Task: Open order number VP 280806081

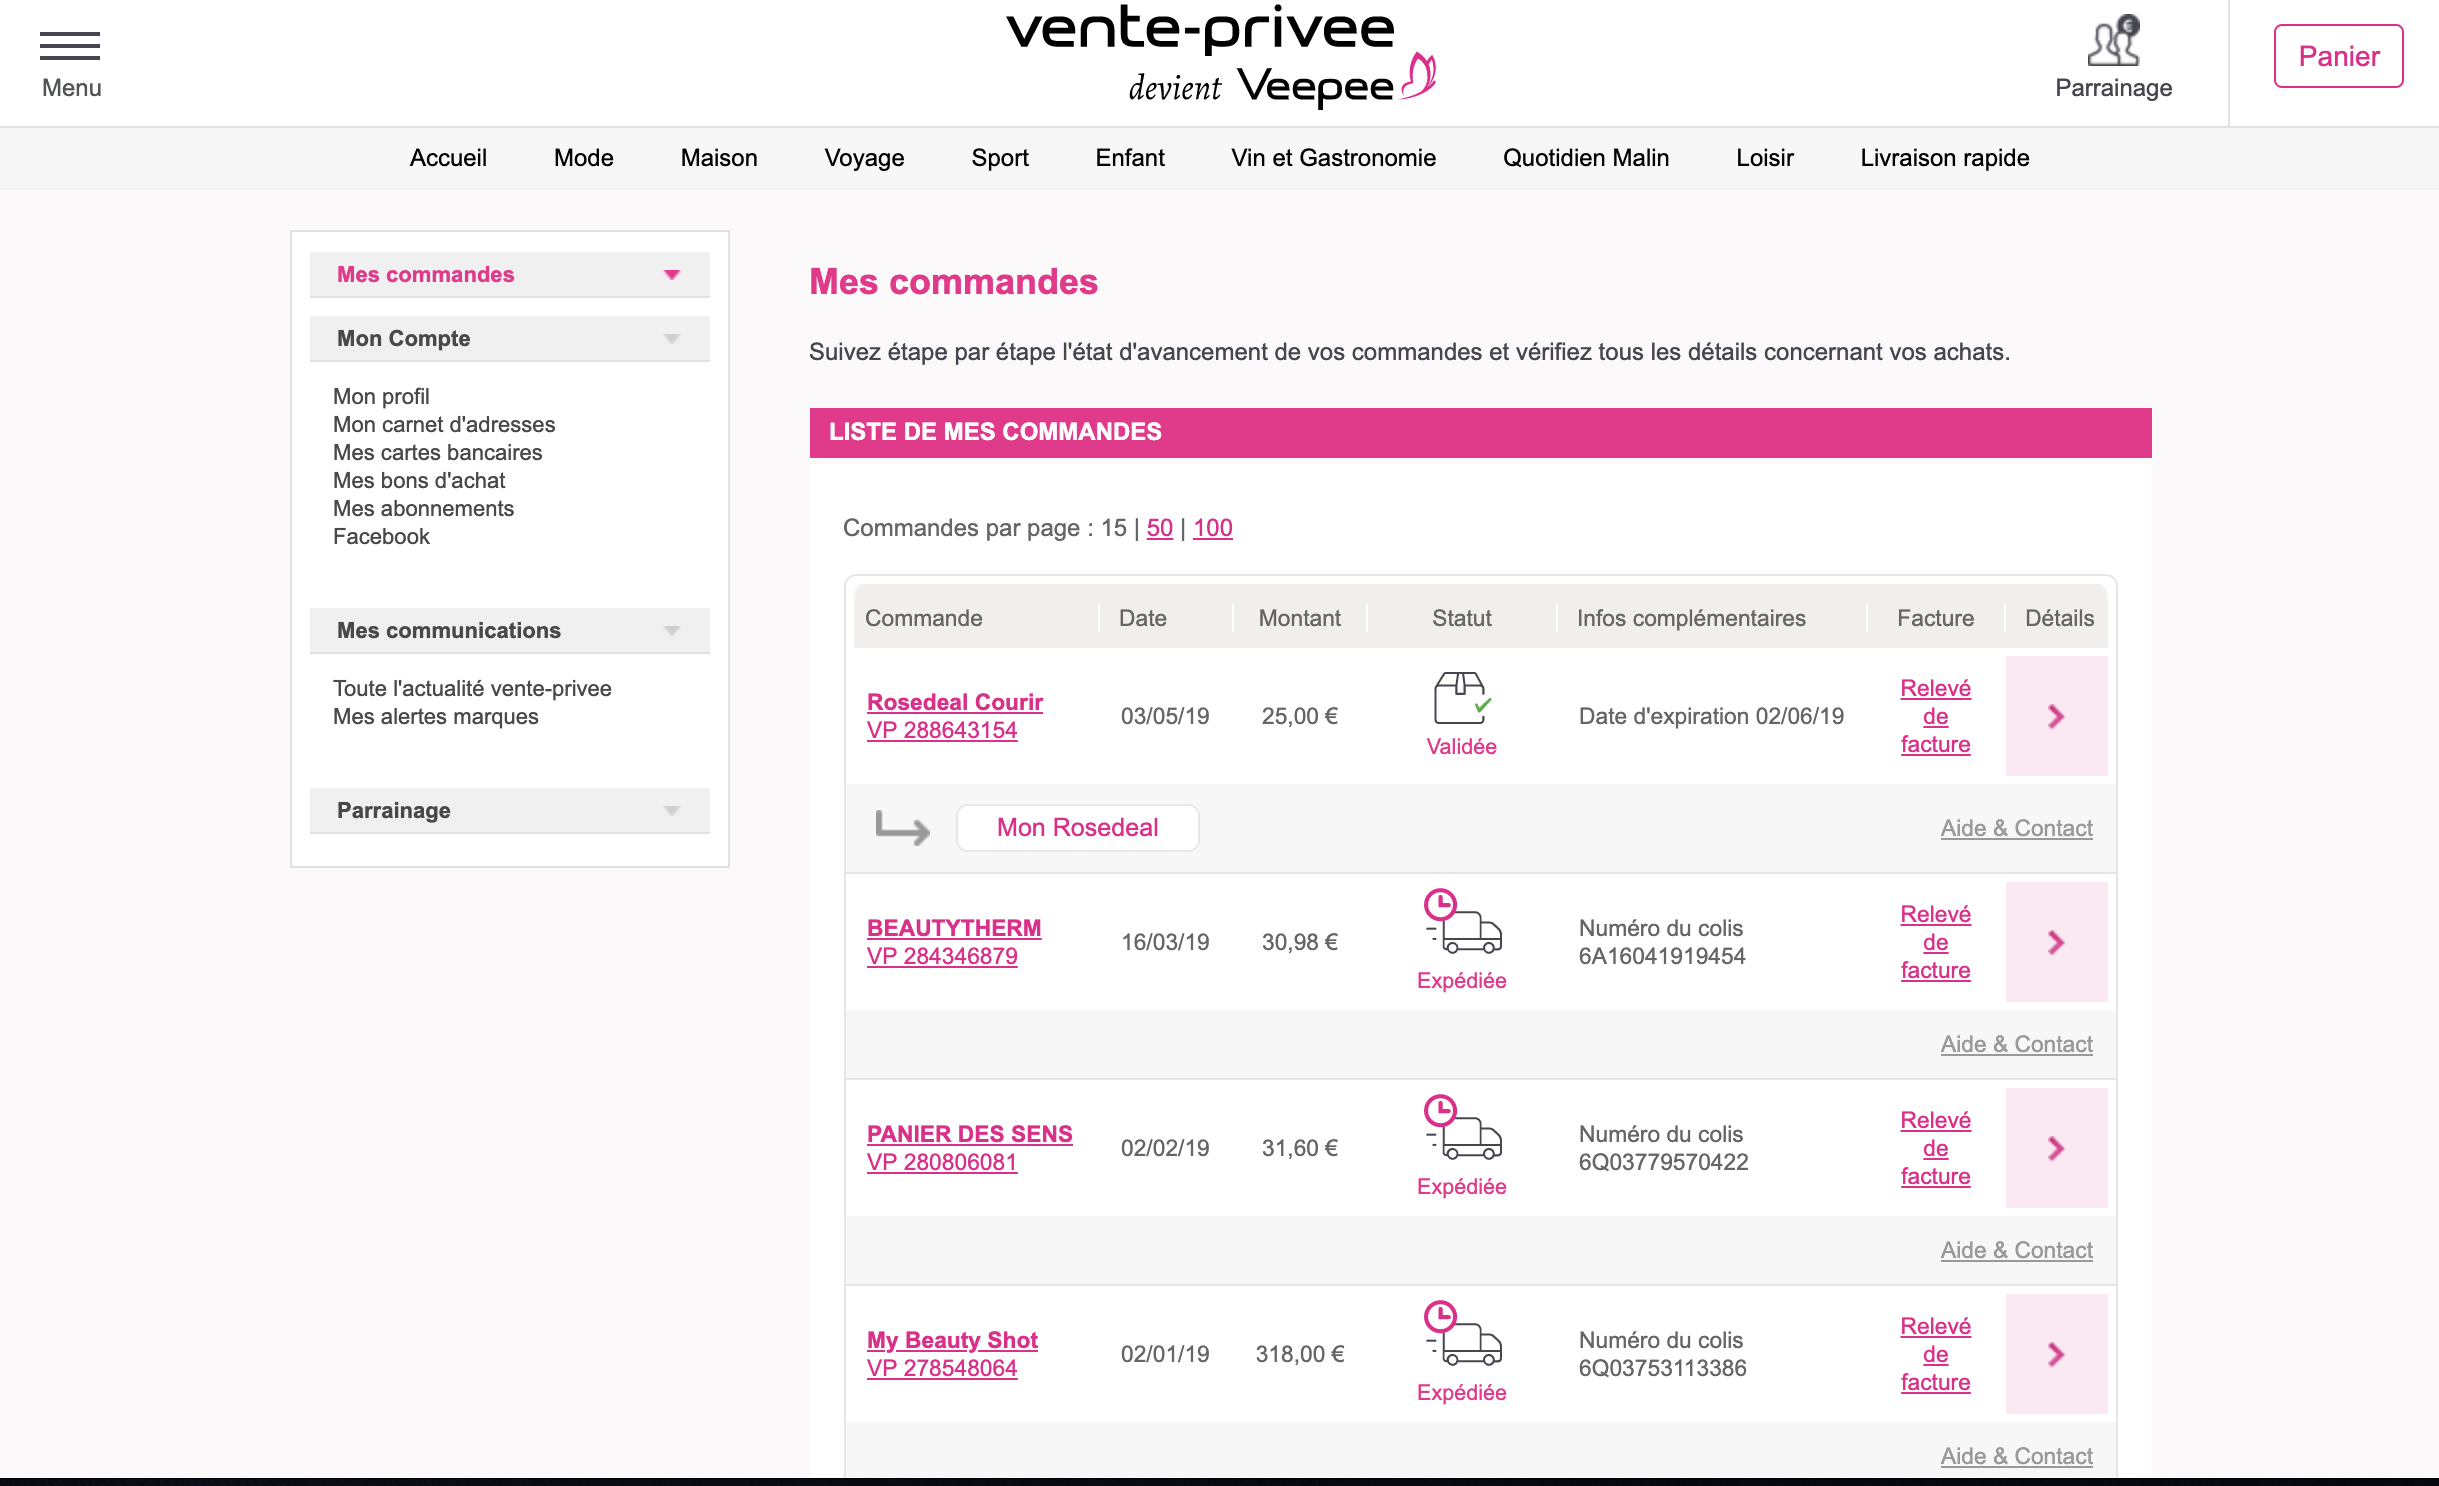Action: (x=942, y=1162)
